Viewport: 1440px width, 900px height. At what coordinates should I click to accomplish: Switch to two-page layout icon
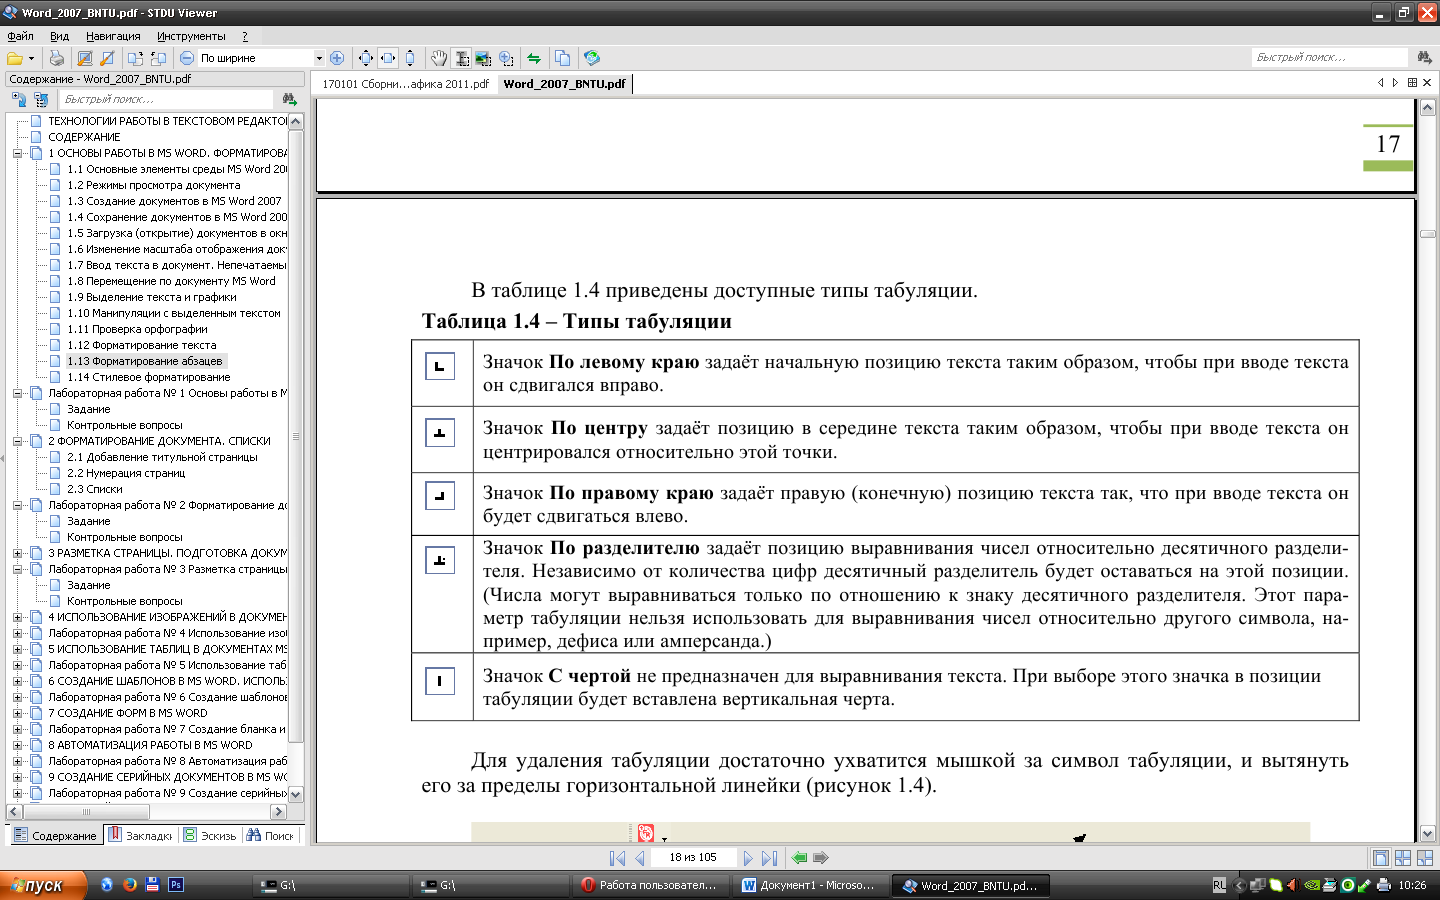coord(1403,858)
